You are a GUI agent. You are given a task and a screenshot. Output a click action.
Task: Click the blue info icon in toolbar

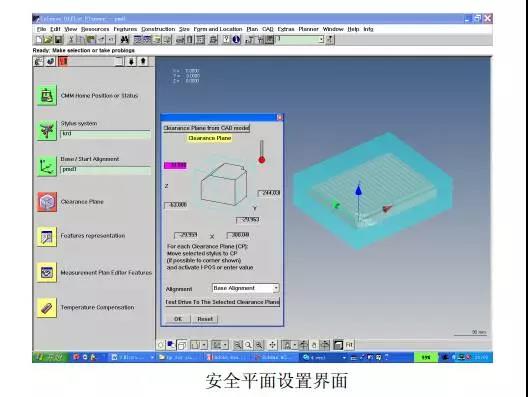click(x=236, y=40)
